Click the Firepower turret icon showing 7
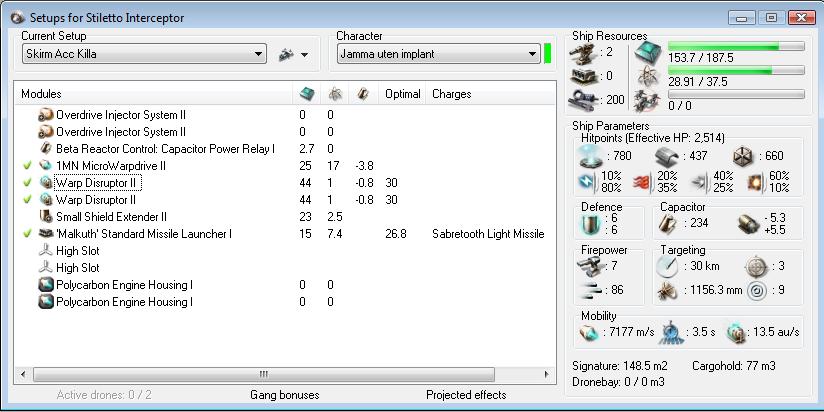The image size is (824, 412). [590, 266]
